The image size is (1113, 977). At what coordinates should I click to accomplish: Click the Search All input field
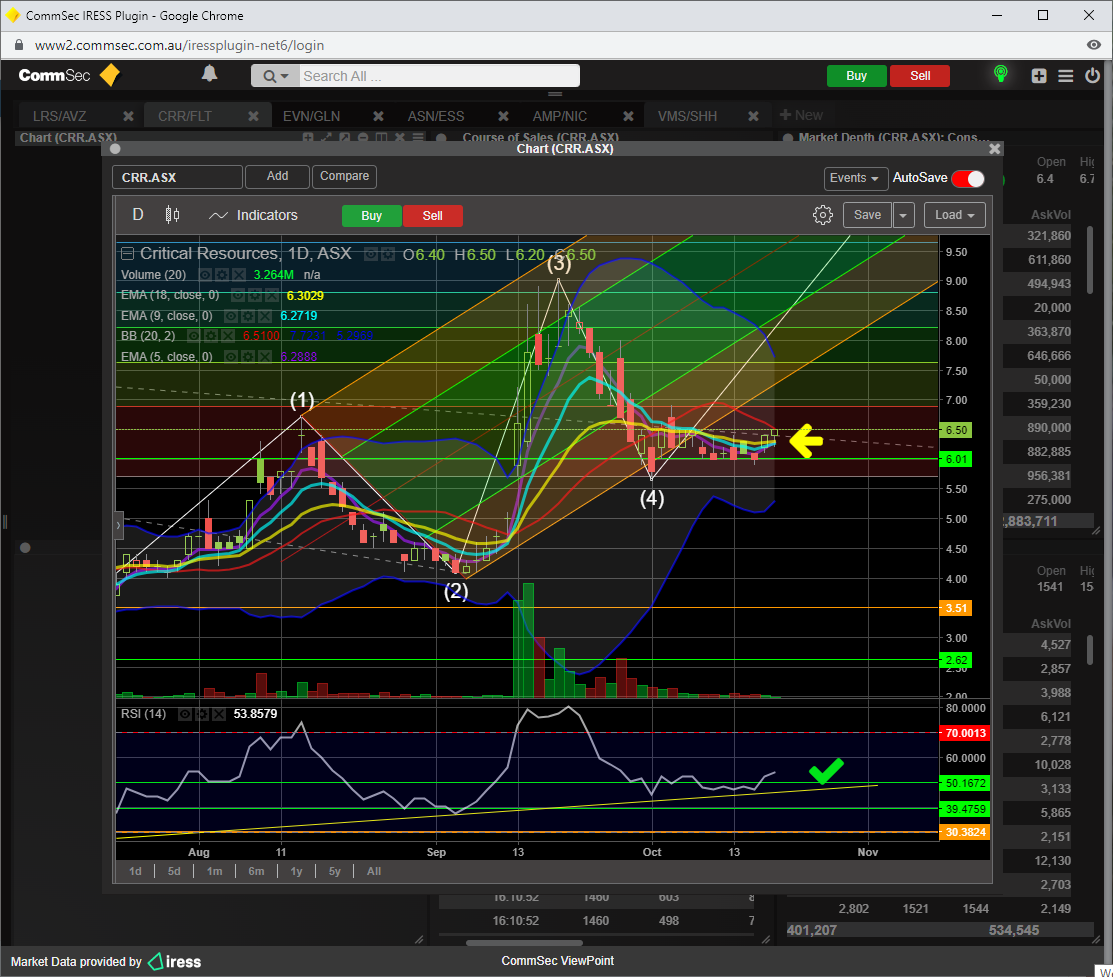tap(438, 76)
